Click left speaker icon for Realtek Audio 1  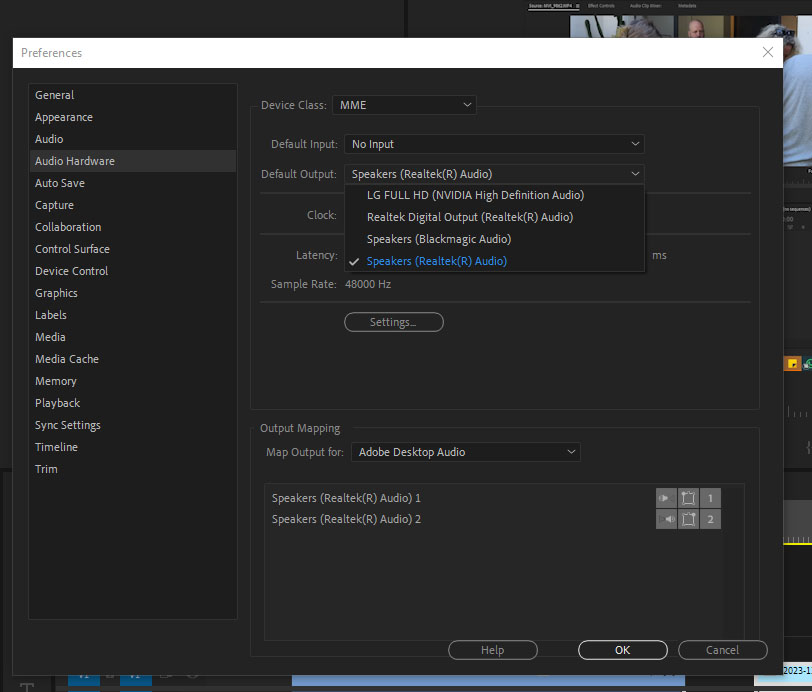[666, 498]
